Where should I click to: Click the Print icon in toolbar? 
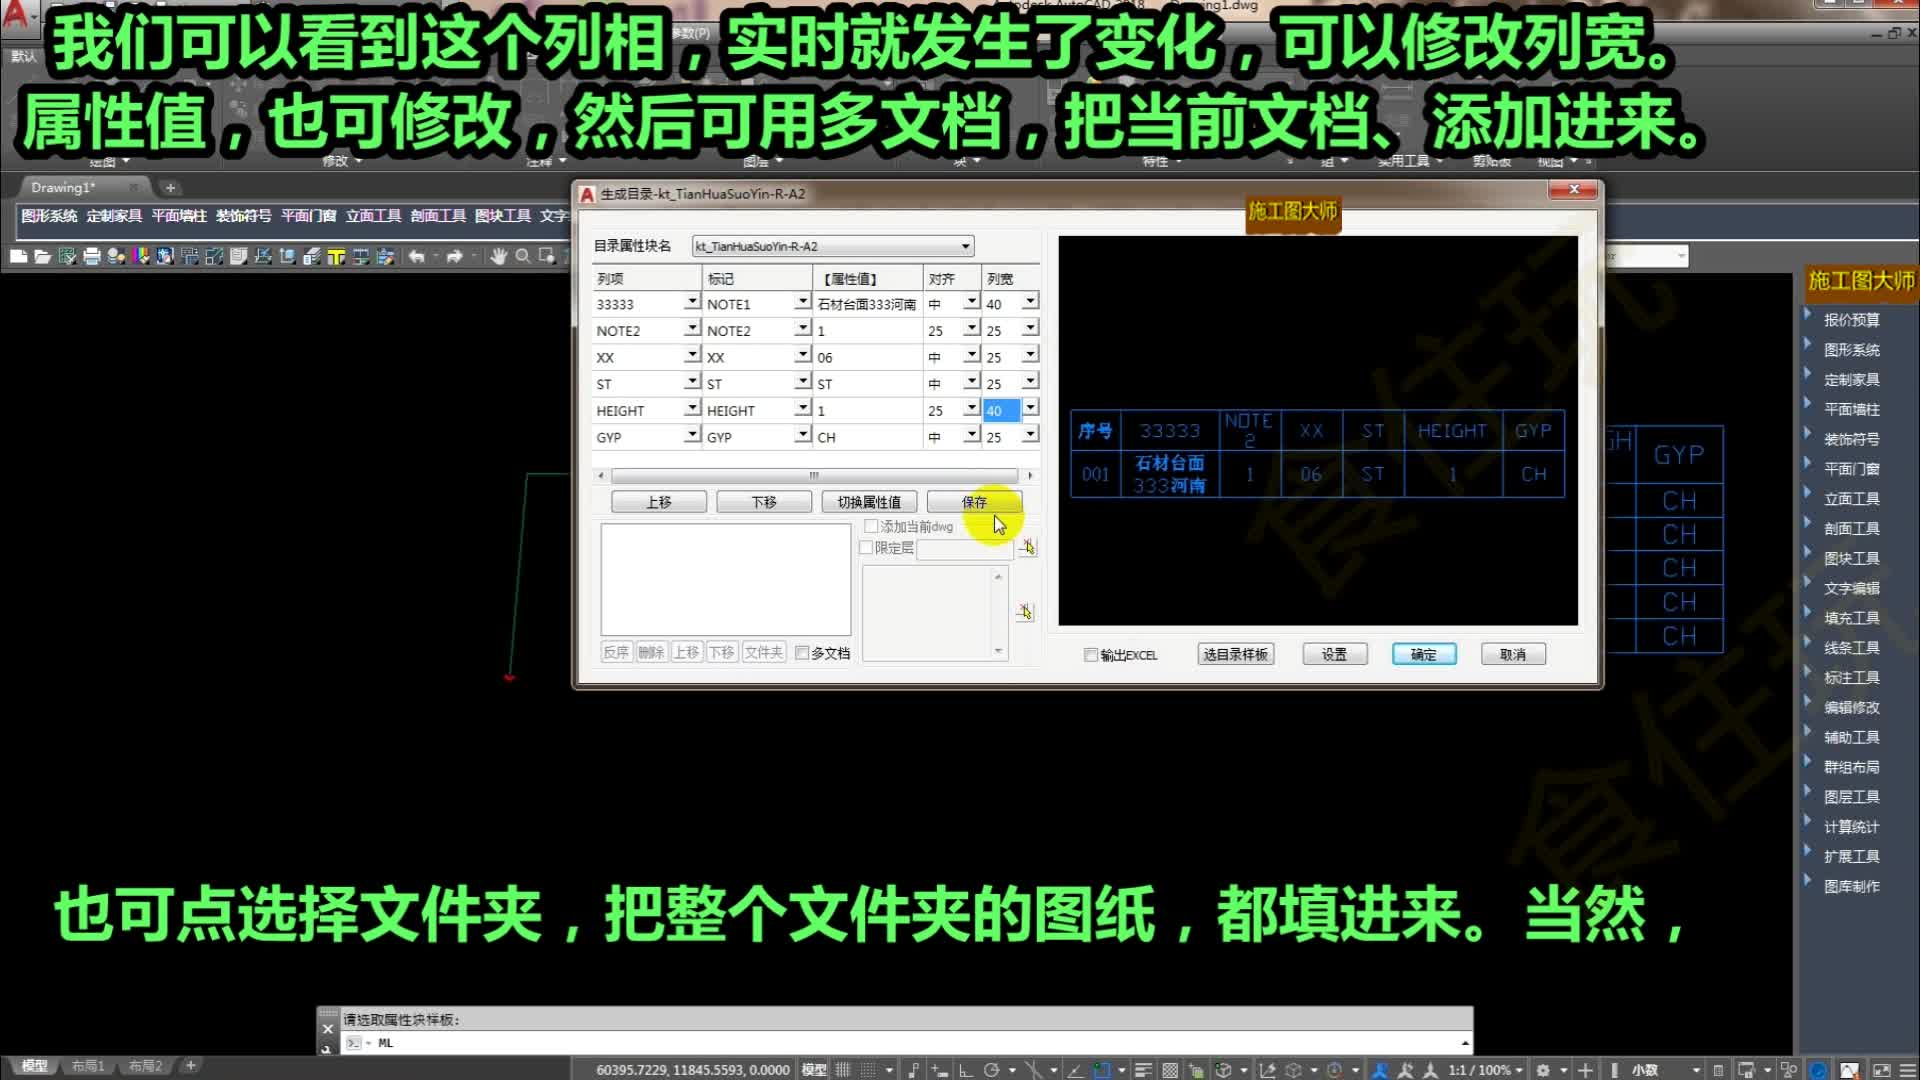click(92, 257)
